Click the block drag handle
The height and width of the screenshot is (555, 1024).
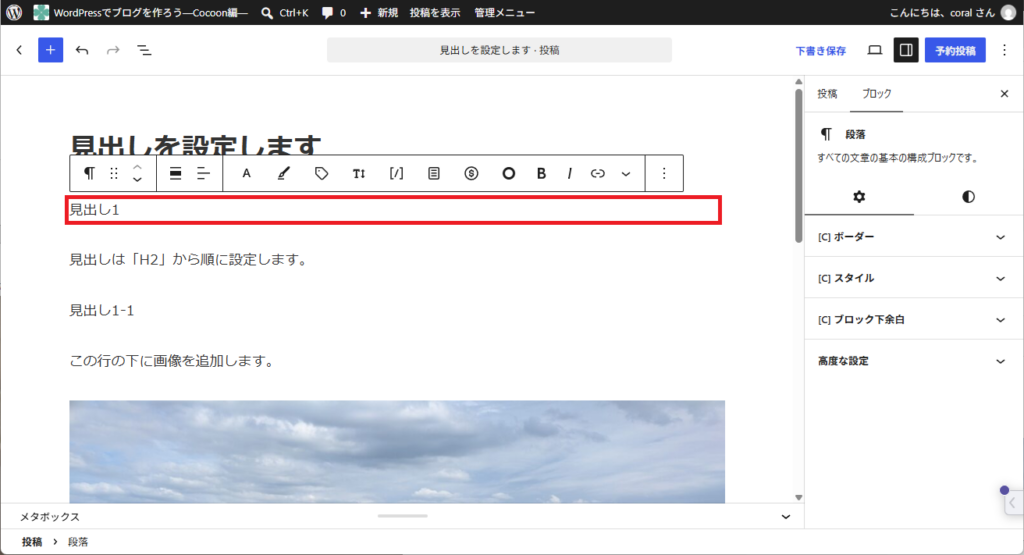(114, 173)
